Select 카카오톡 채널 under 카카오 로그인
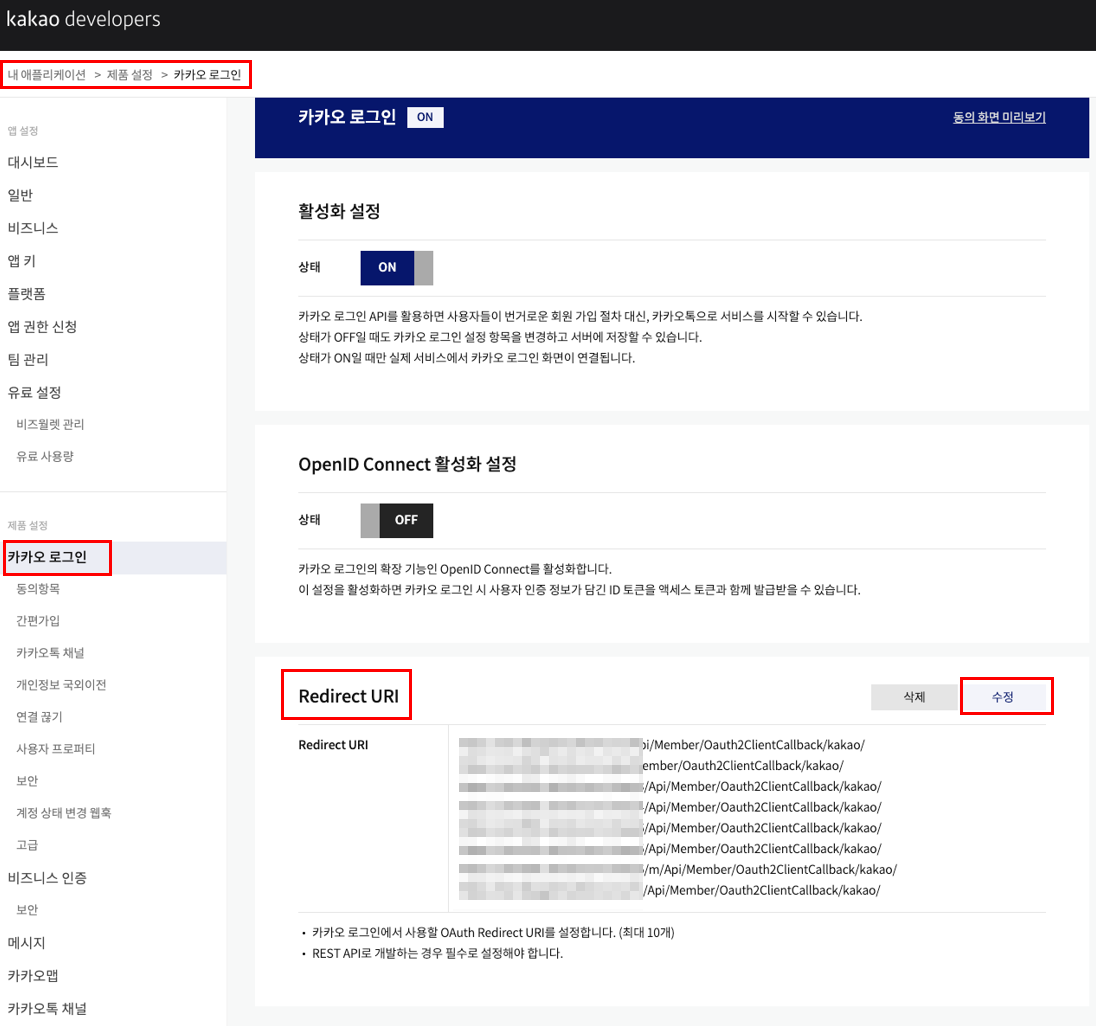 [50, 653]
